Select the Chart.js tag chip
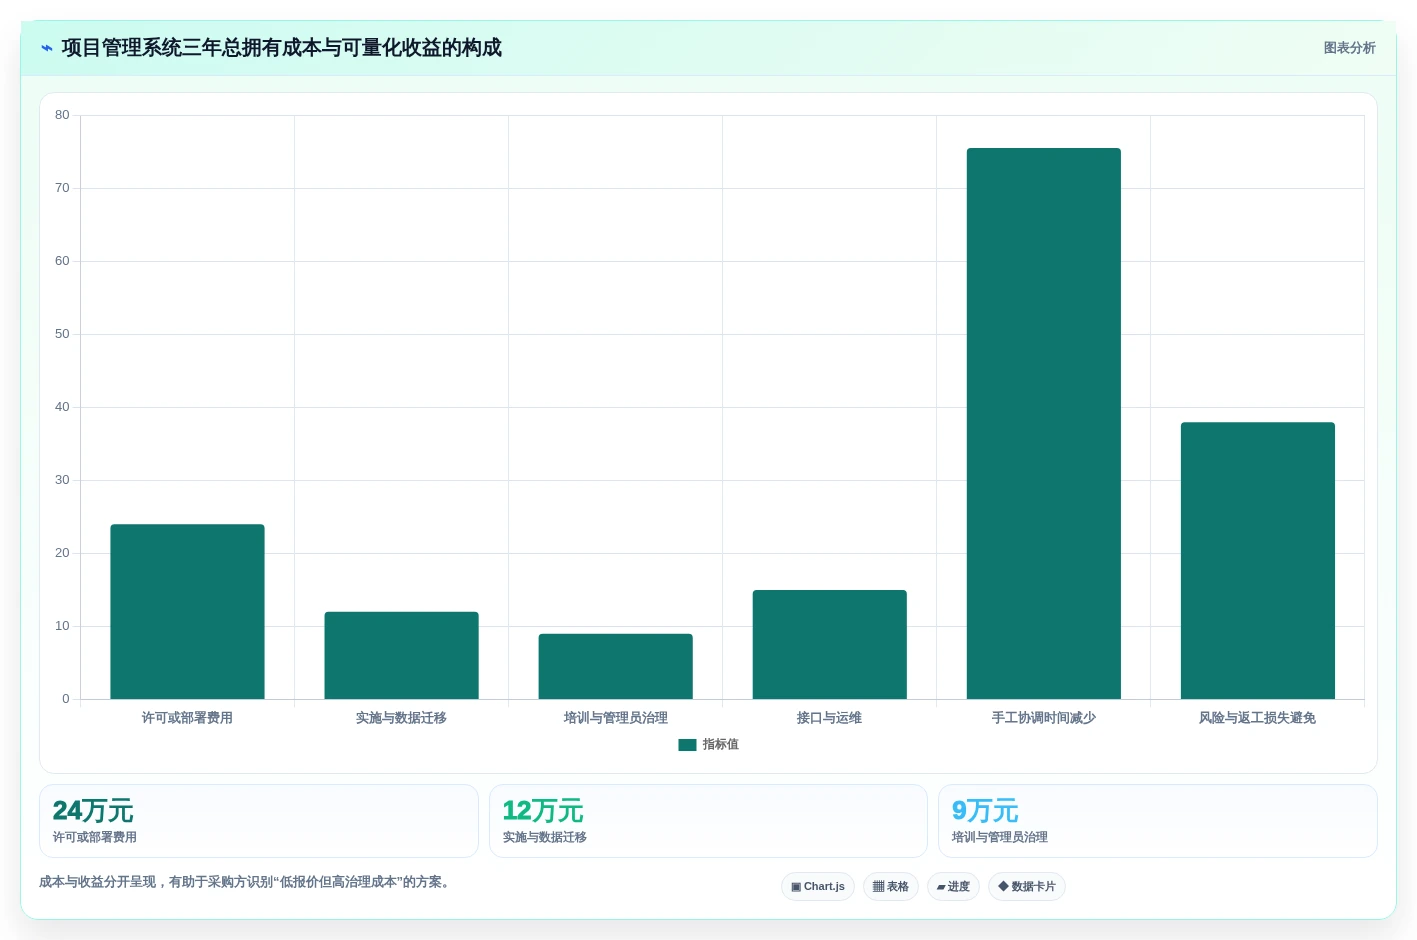The height and width of the screenshot is (940, 1417). [x=818, y=887]
